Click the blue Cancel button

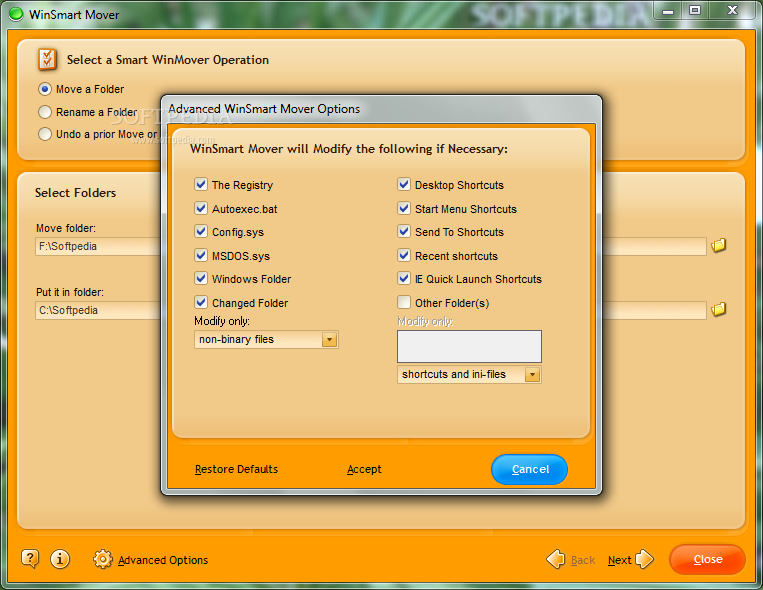click(x=529, y=469)
